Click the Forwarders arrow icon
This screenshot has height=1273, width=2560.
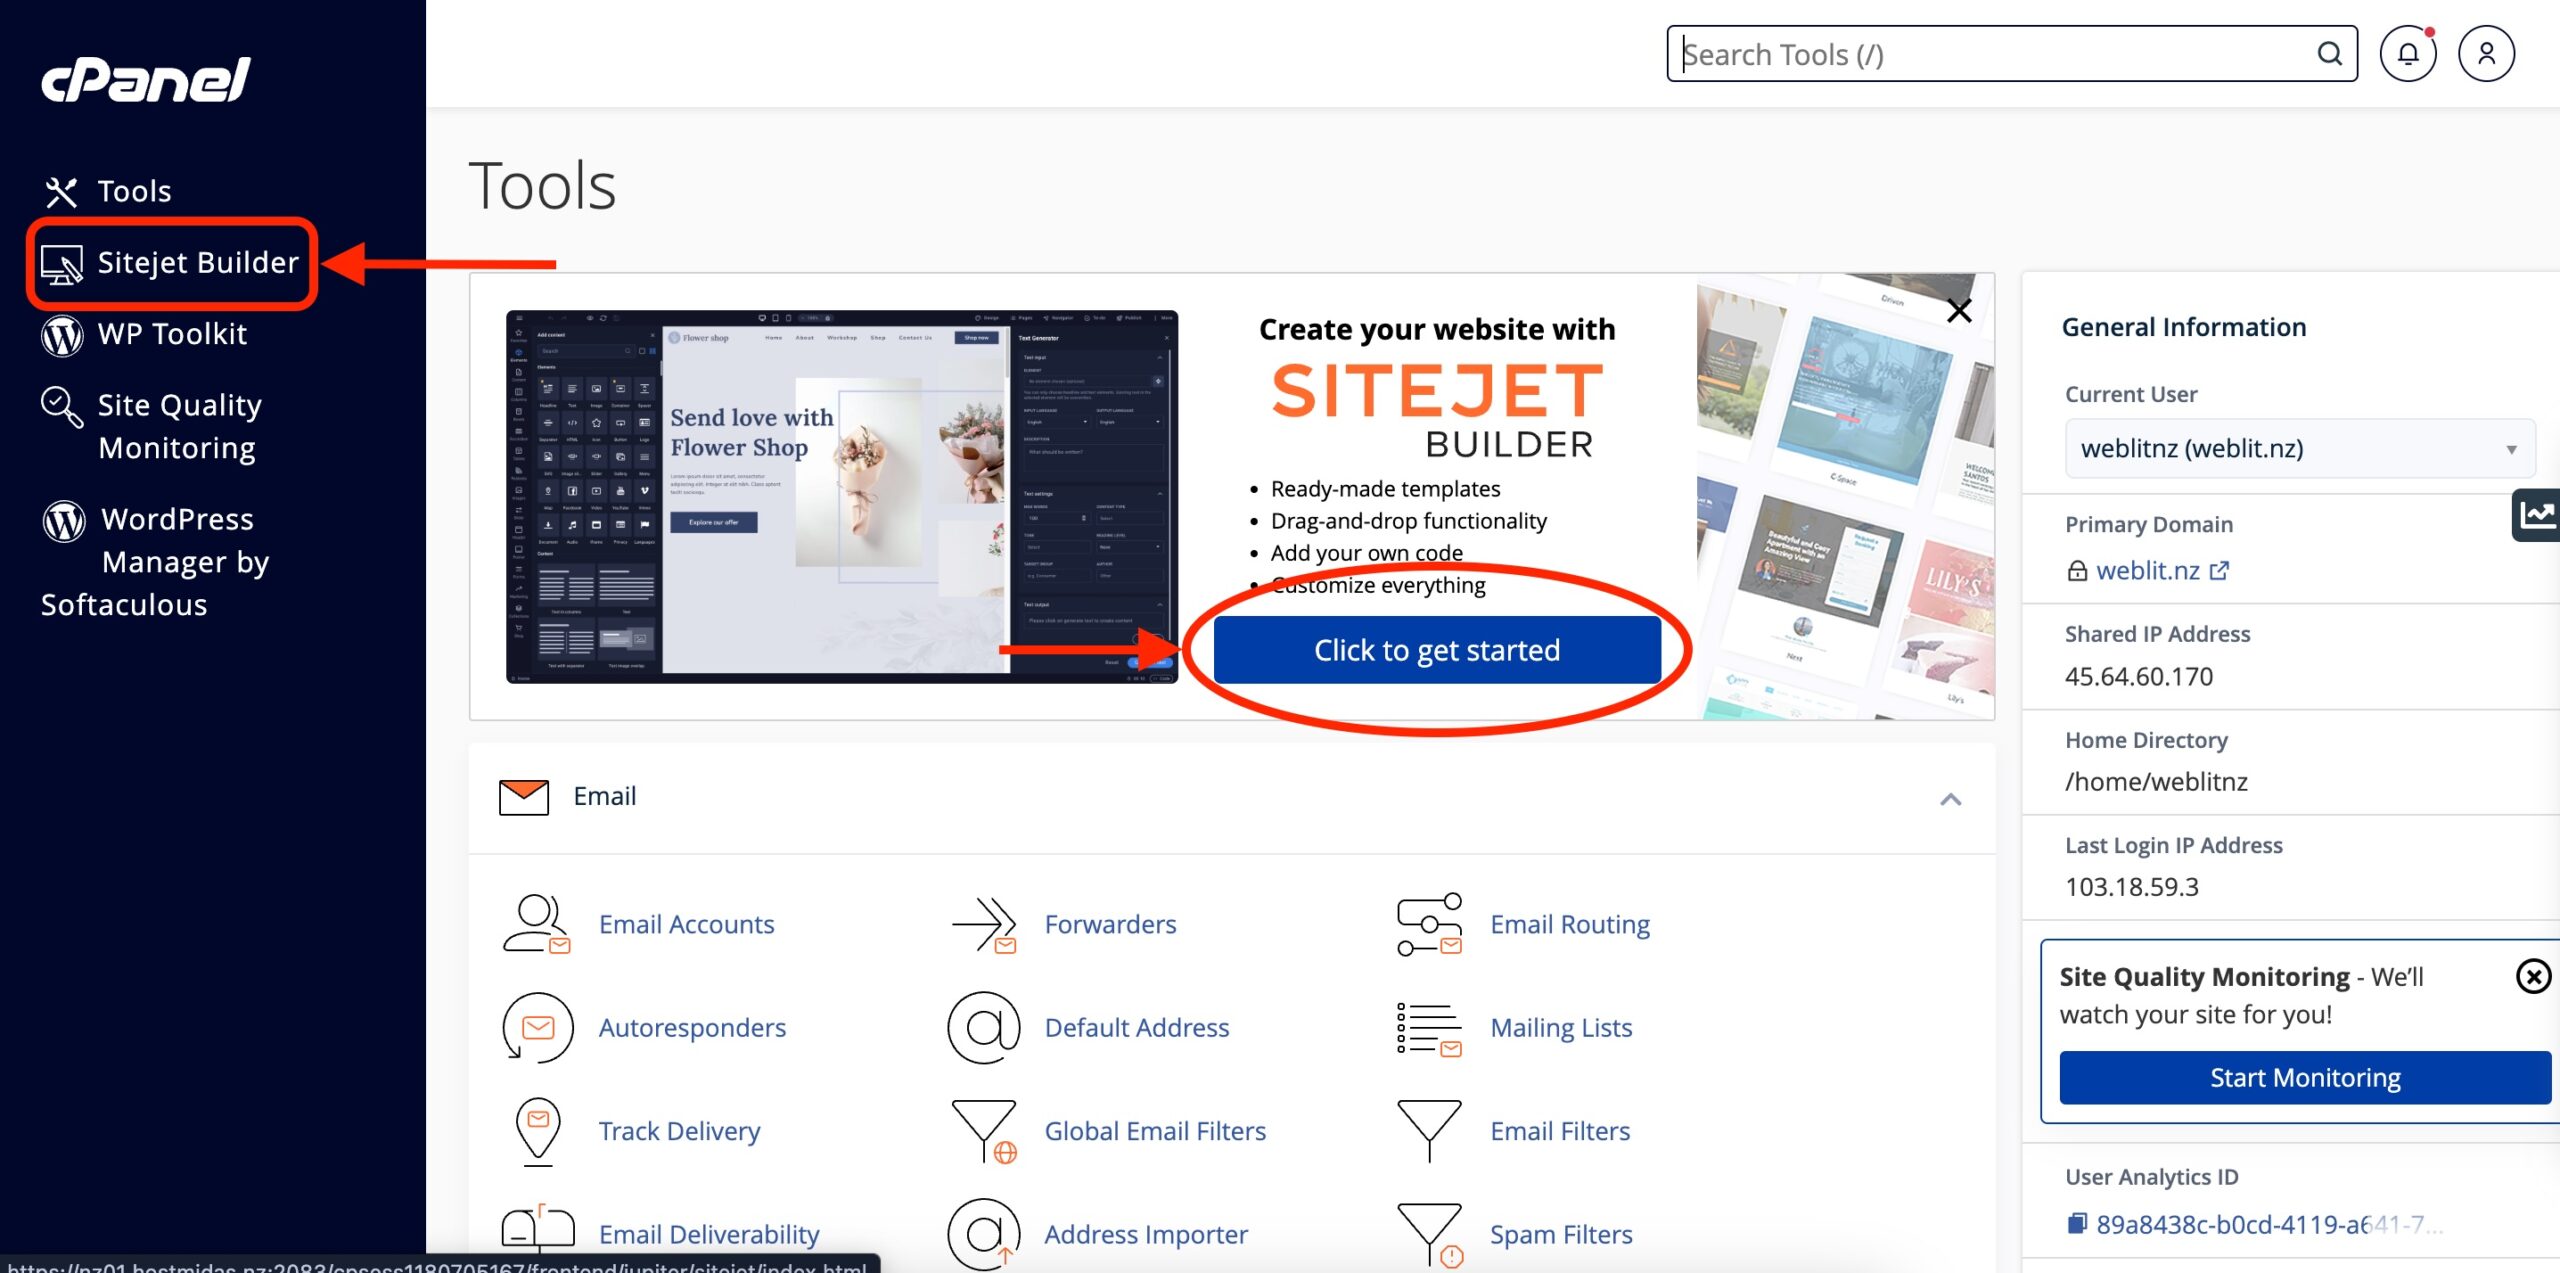[x=984, y=924]
